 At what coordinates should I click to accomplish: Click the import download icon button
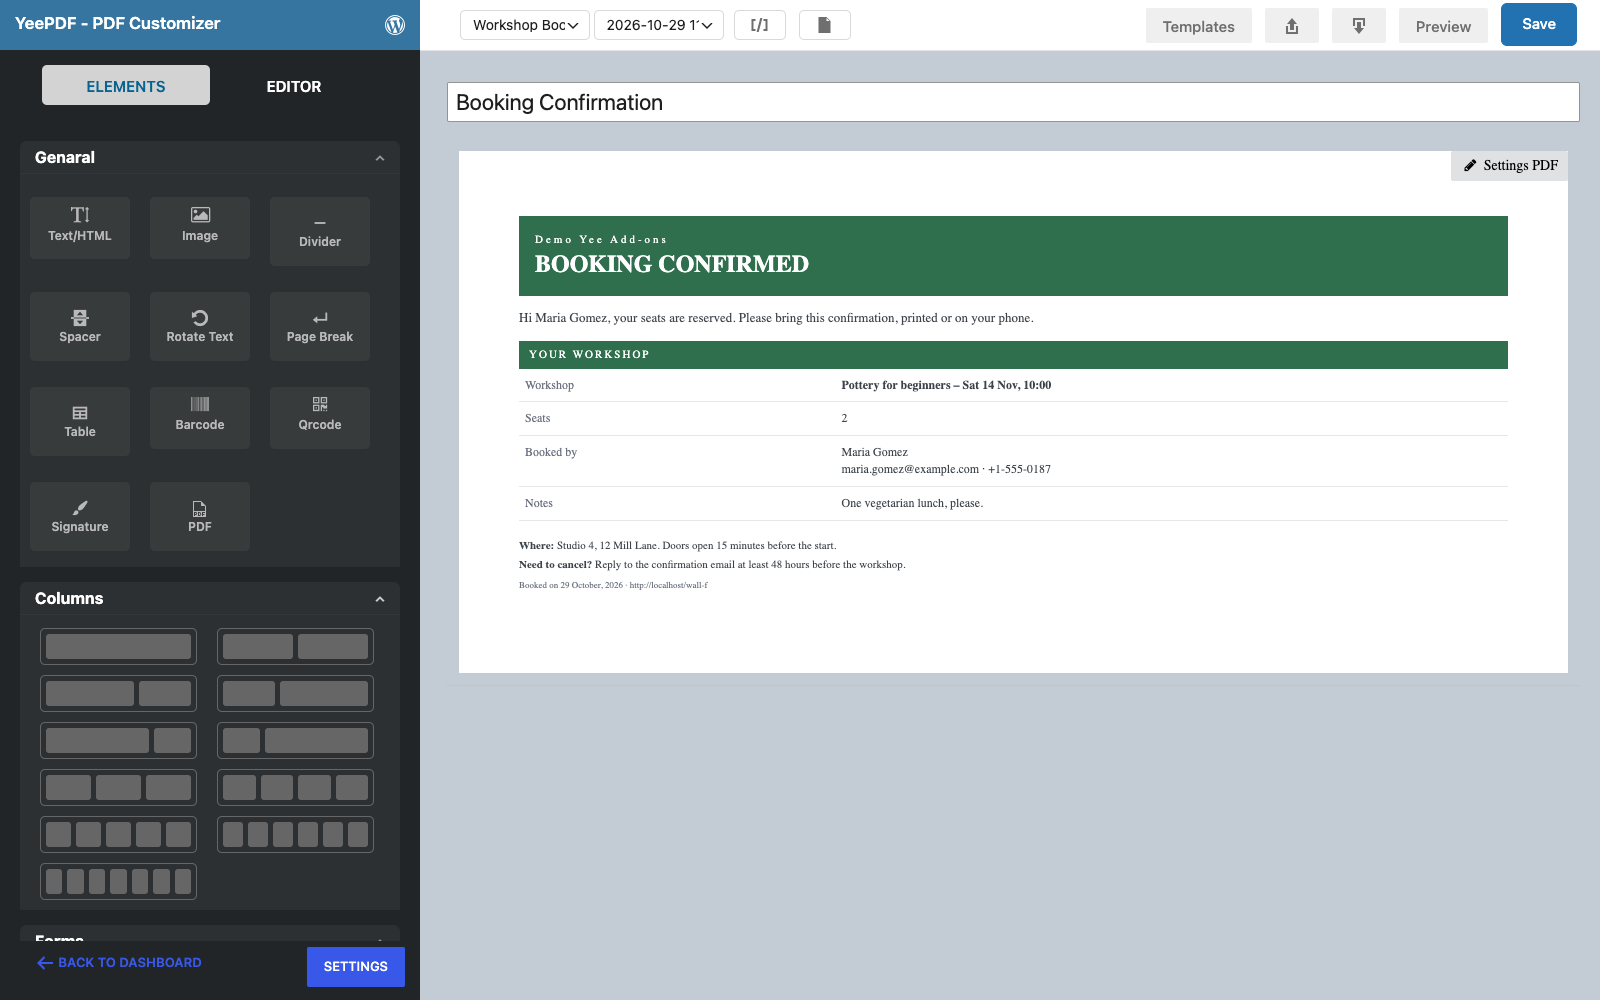(x=1359, y=26)
